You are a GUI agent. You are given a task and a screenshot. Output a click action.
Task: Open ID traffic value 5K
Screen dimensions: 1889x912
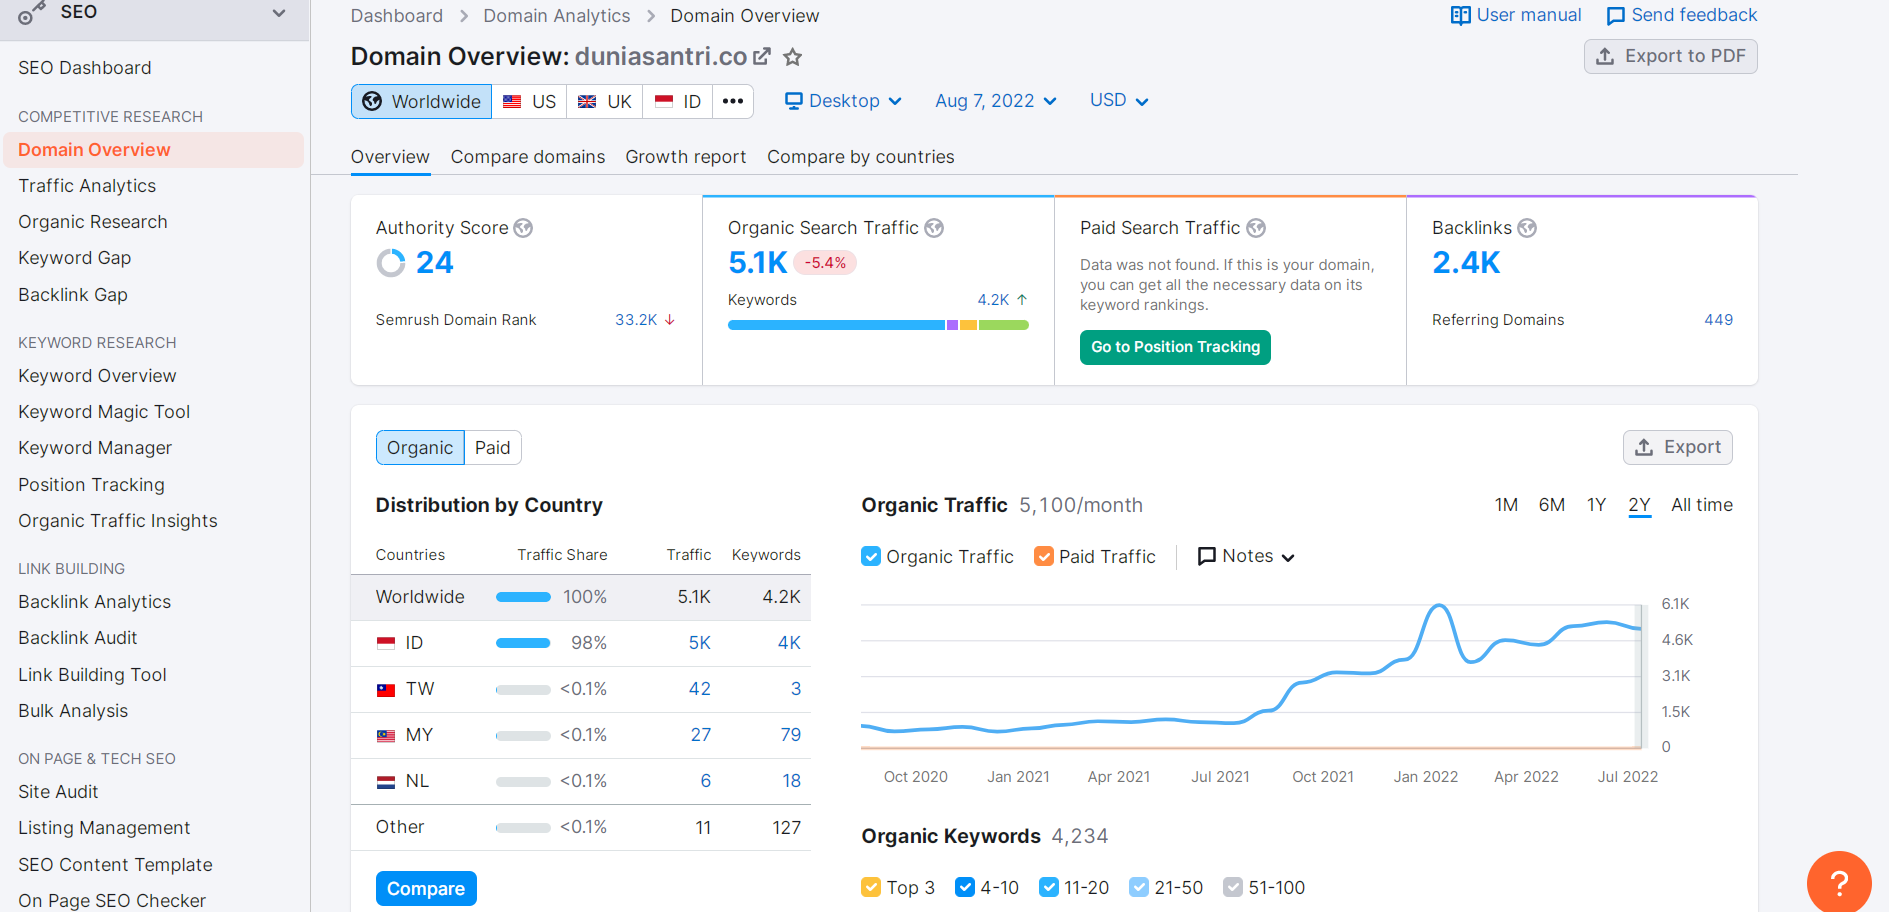[x=700, y=643]
